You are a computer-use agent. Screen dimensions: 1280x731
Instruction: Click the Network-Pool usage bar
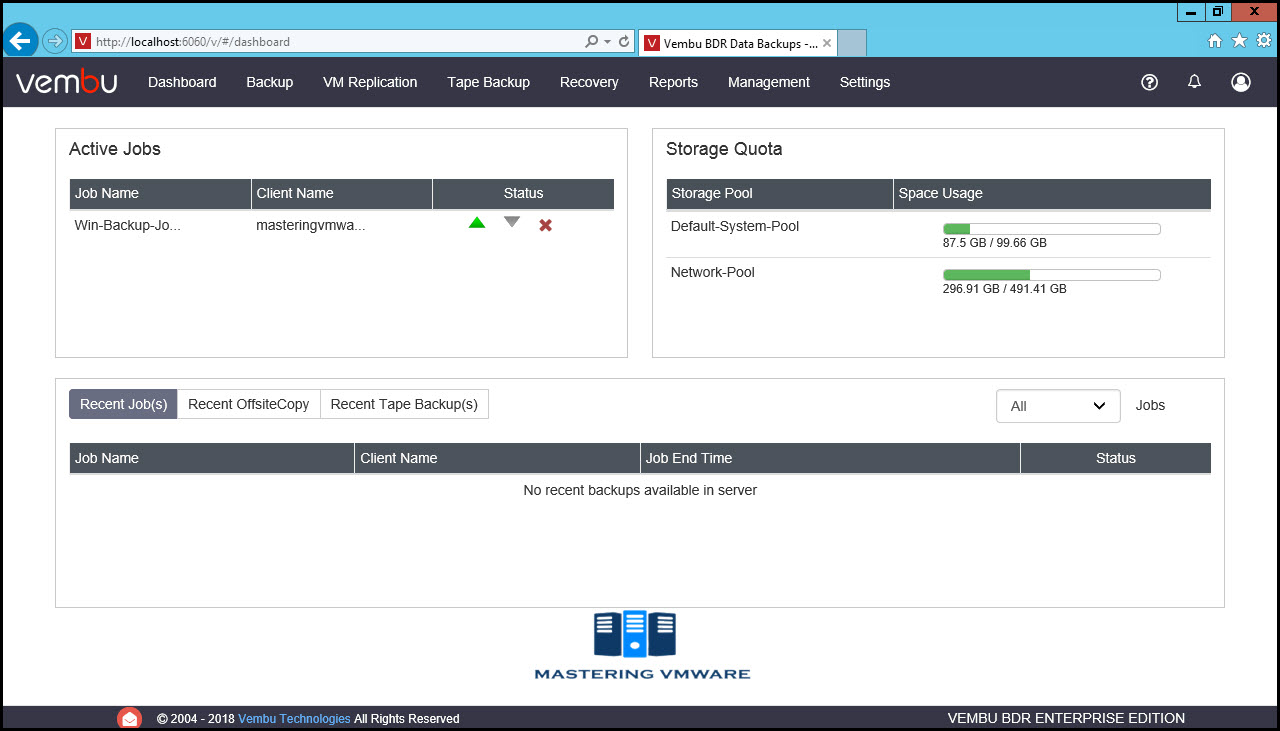click(x=1051, y=275)
